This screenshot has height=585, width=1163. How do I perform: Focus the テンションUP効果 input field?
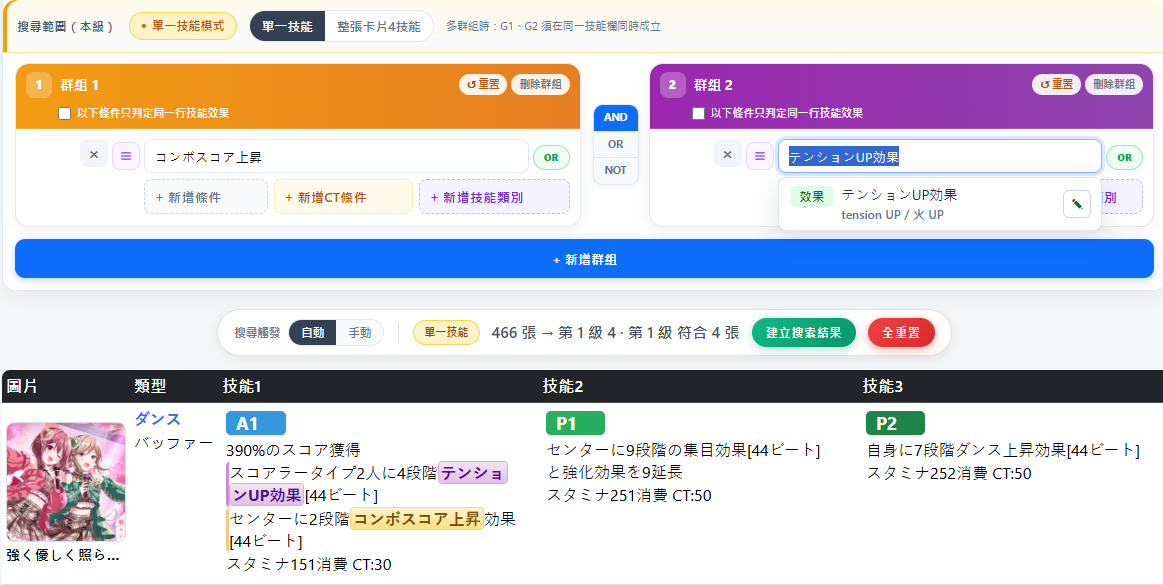click(939, 156)
